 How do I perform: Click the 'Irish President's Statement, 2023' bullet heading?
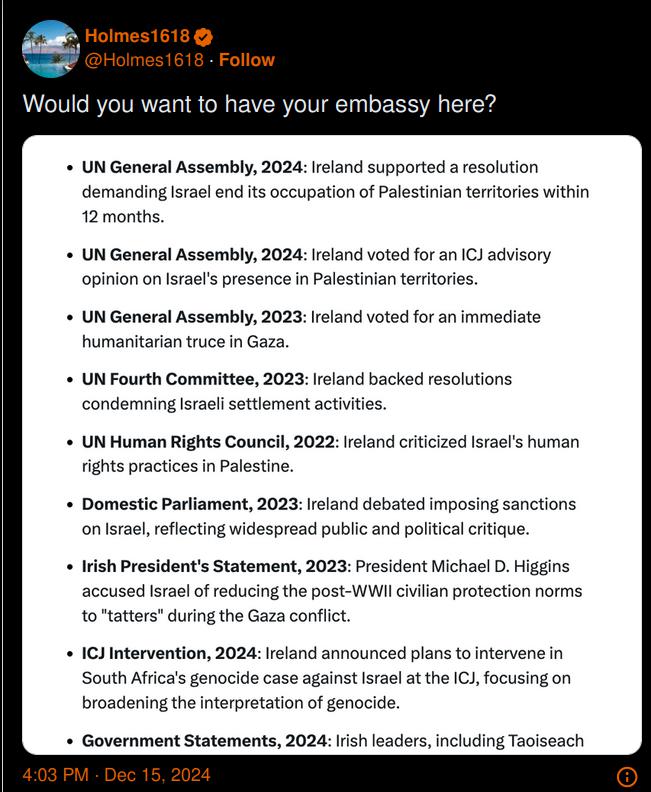[x=214, y=566]
